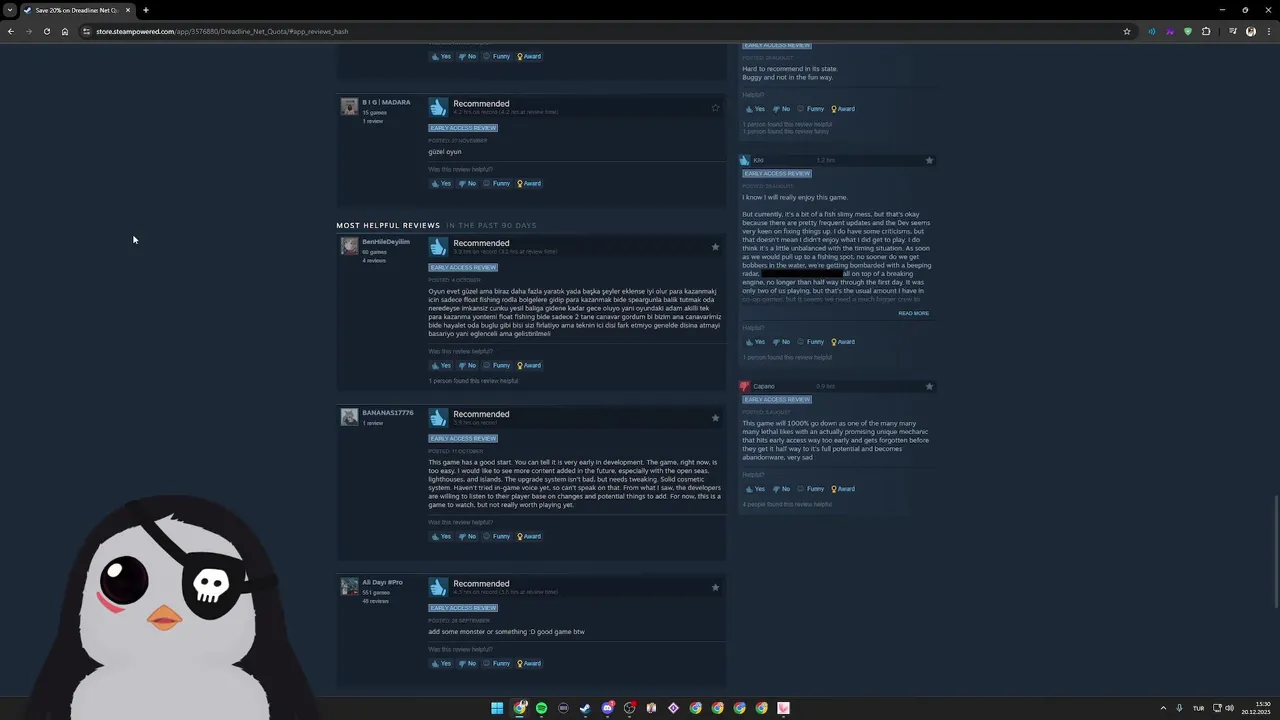Open Steam from the taskbar
This screenshot has height=720, width=1280.
click(x=585, y=708)
